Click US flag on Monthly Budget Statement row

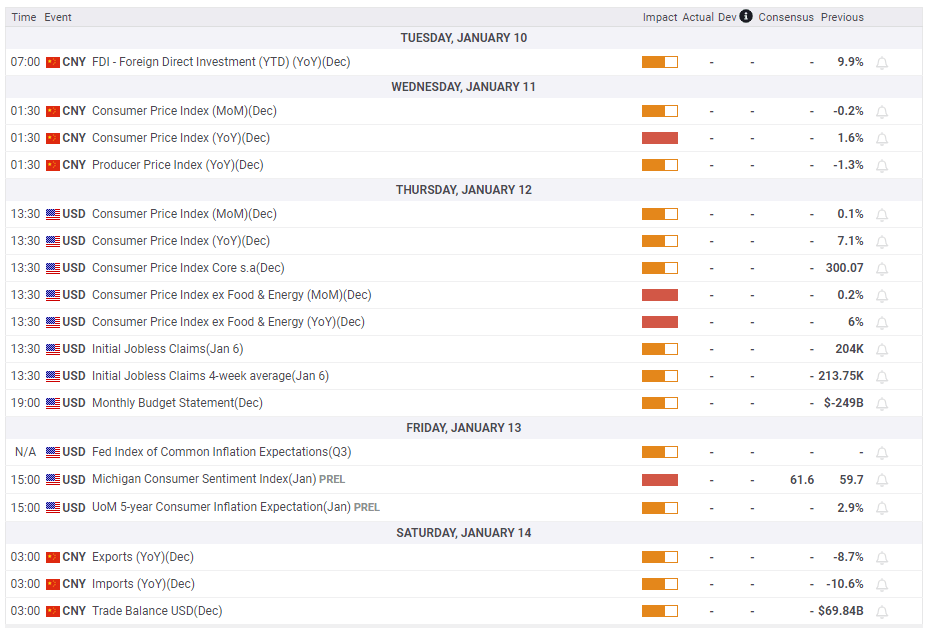coord(53,403)
